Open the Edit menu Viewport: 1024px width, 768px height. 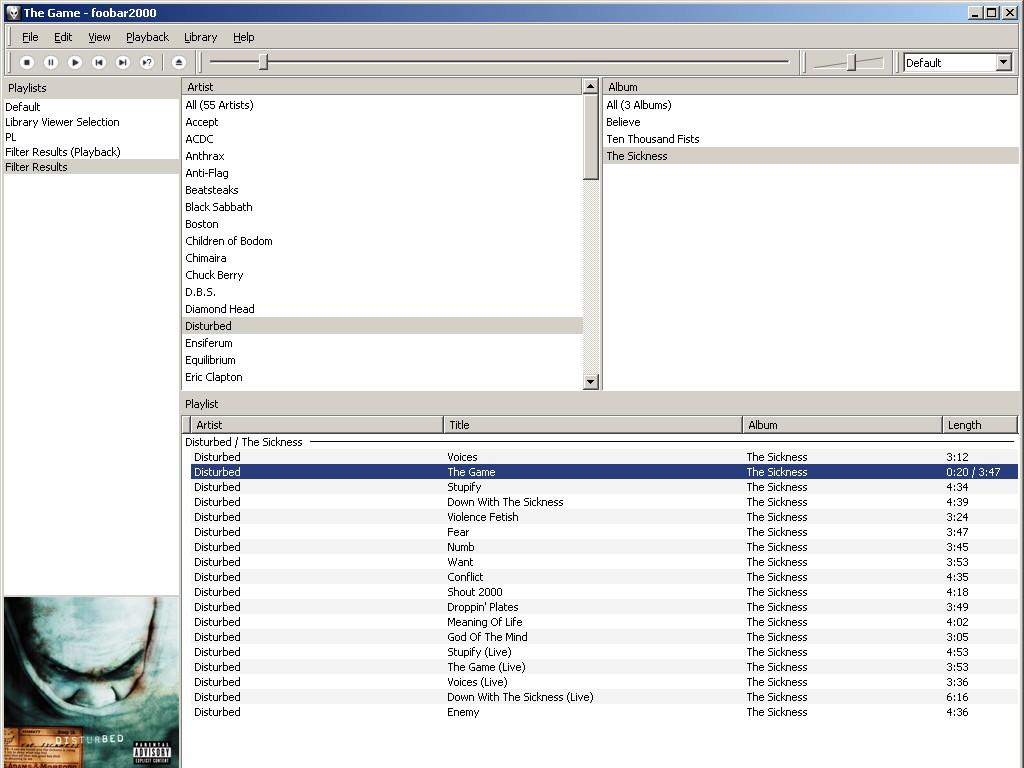(x=63, y=37)
